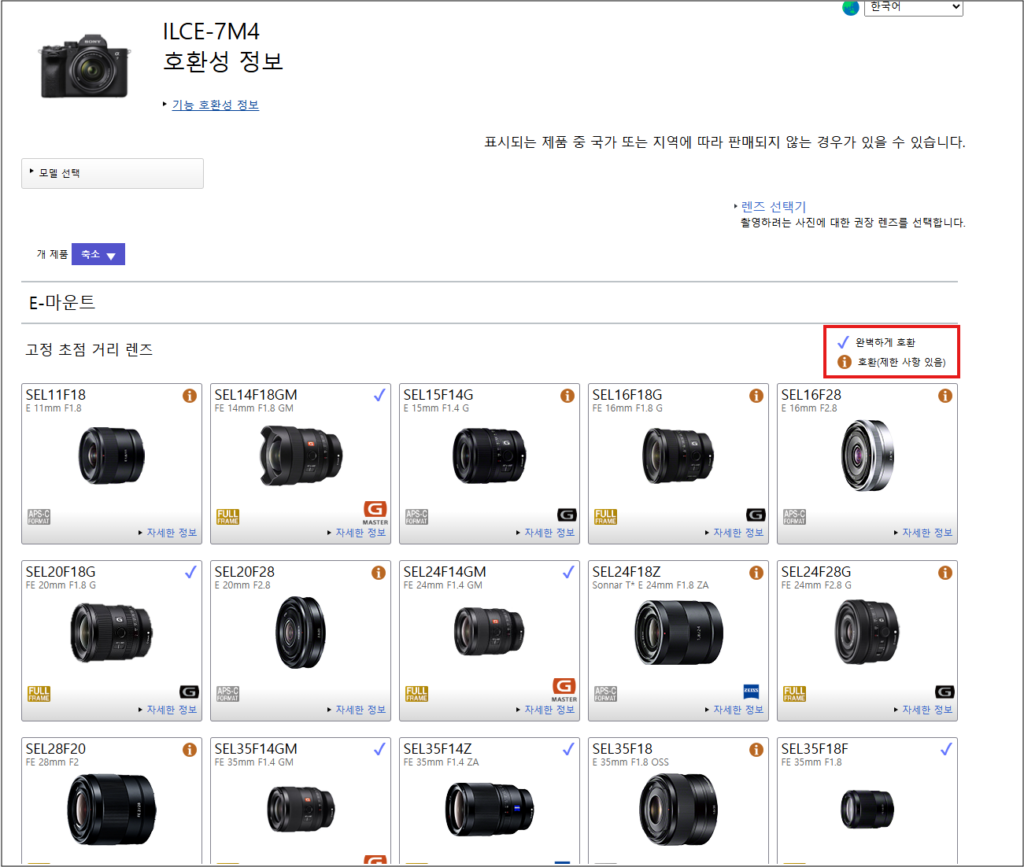Click the checkmark icon on SEL35F18F card

click(946, 749)
